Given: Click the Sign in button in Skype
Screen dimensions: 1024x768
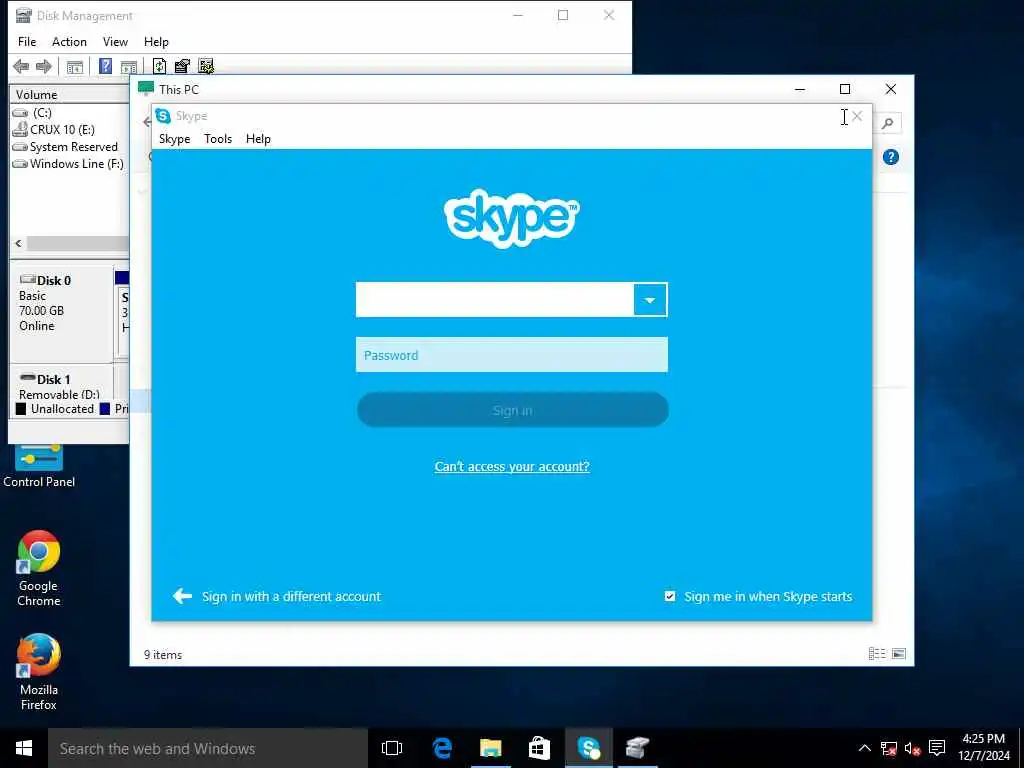Looking at the screenshot, I should [x=513, y=410].
